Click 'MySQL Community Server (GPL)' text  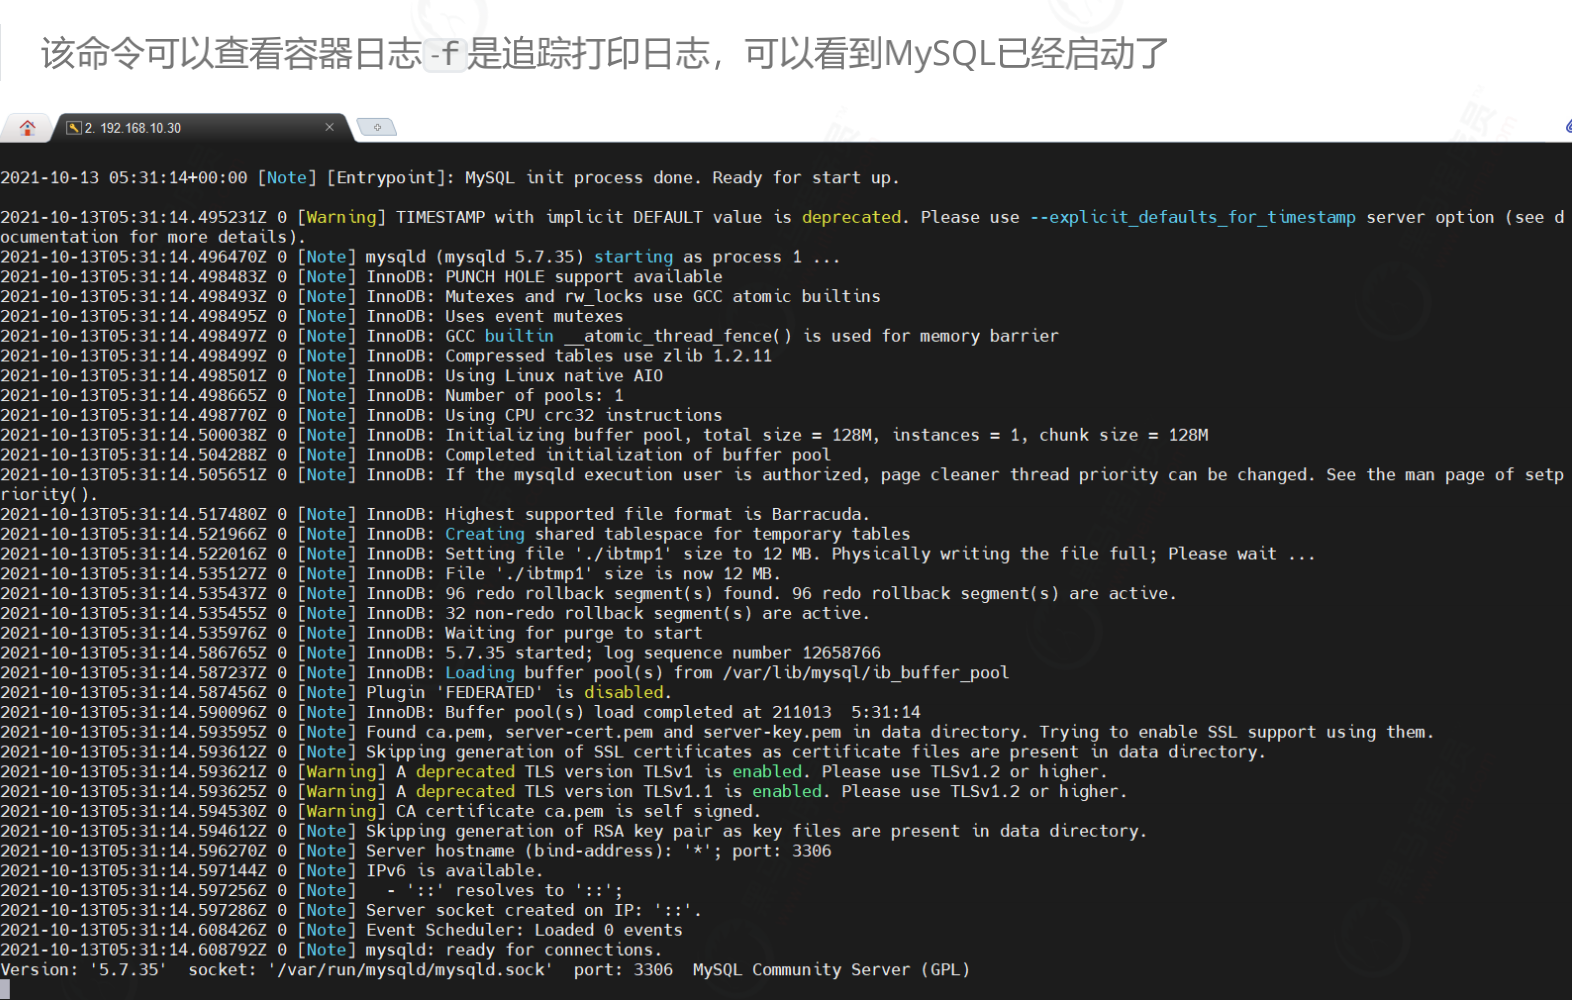pos(831,970)
